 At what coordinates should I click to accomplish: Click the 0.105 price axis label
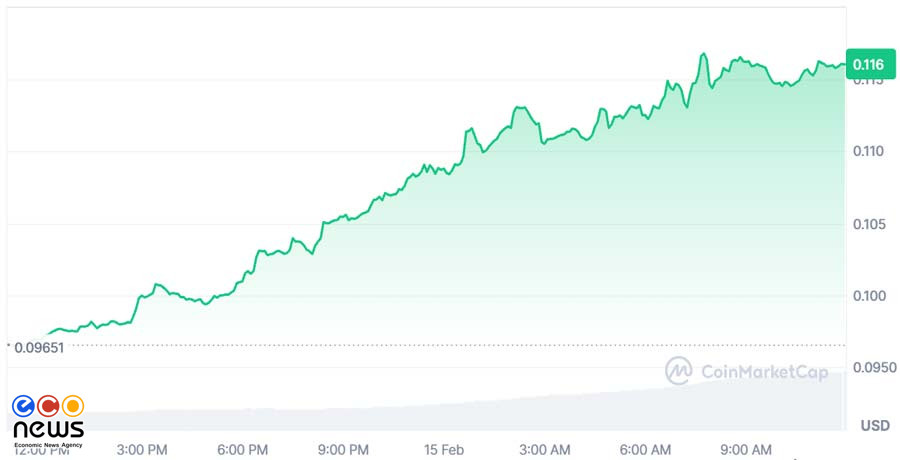pyautogui.click(x=868, y=224)
